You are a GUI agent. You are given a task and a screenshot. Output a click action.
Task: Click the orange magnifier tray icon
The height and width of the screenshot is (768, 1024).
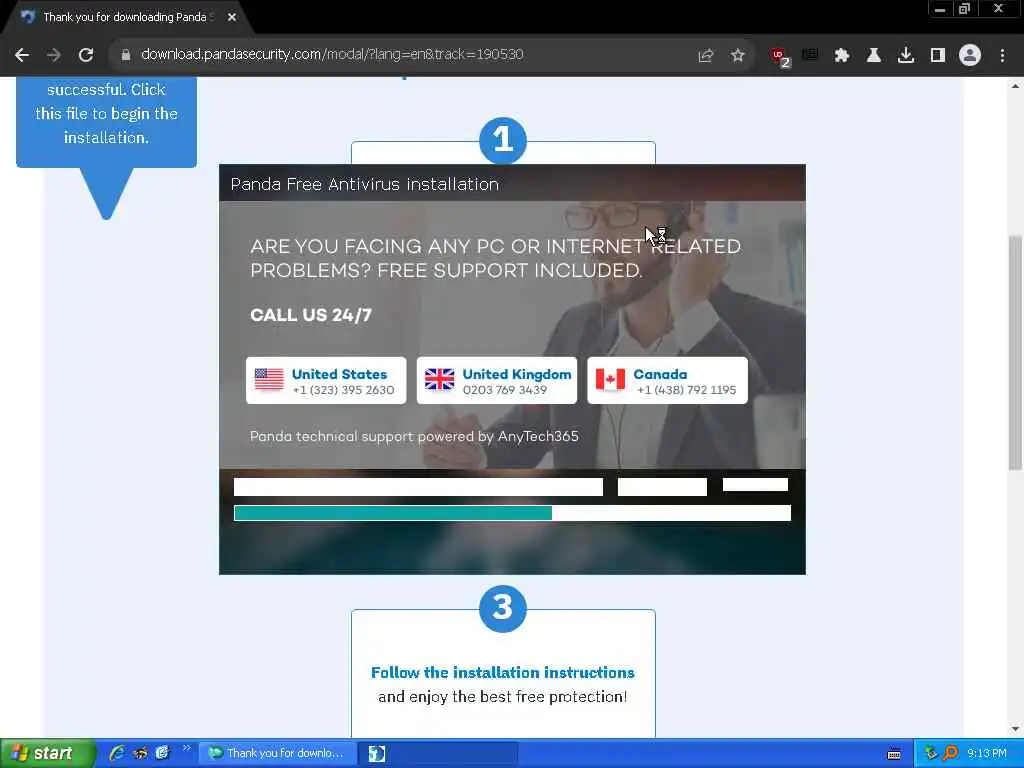click(950, 753)
